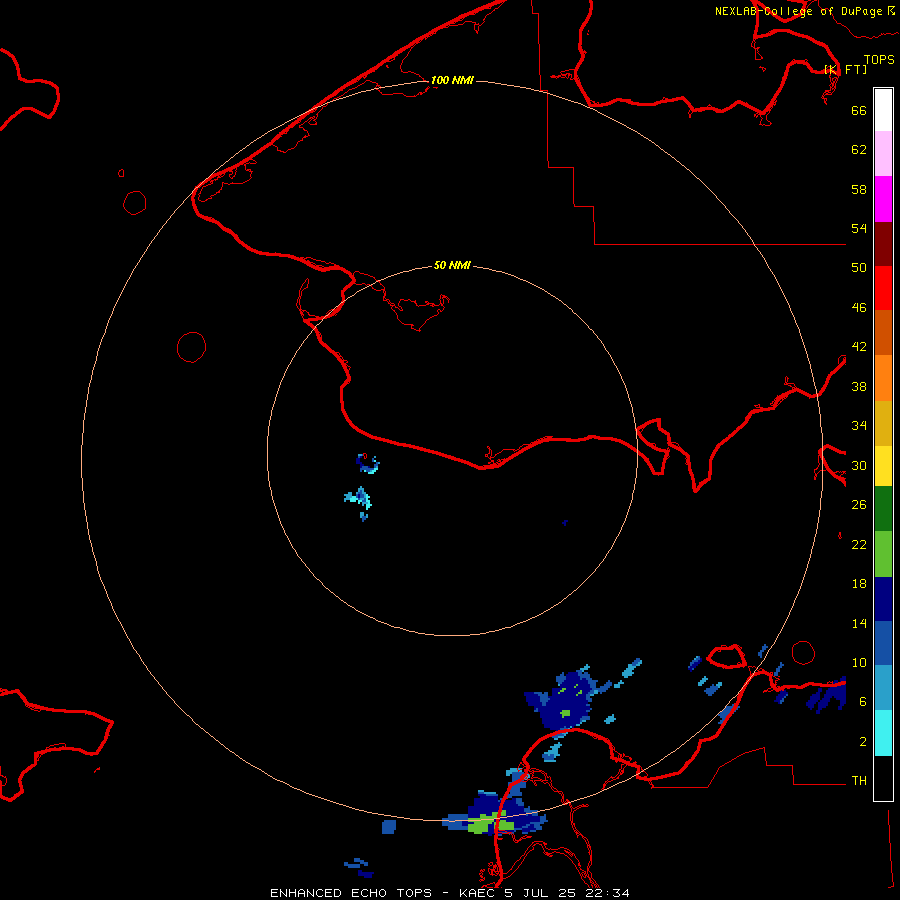
Task: Pick the magenta color band in the legend
Action: pos(883,199)
